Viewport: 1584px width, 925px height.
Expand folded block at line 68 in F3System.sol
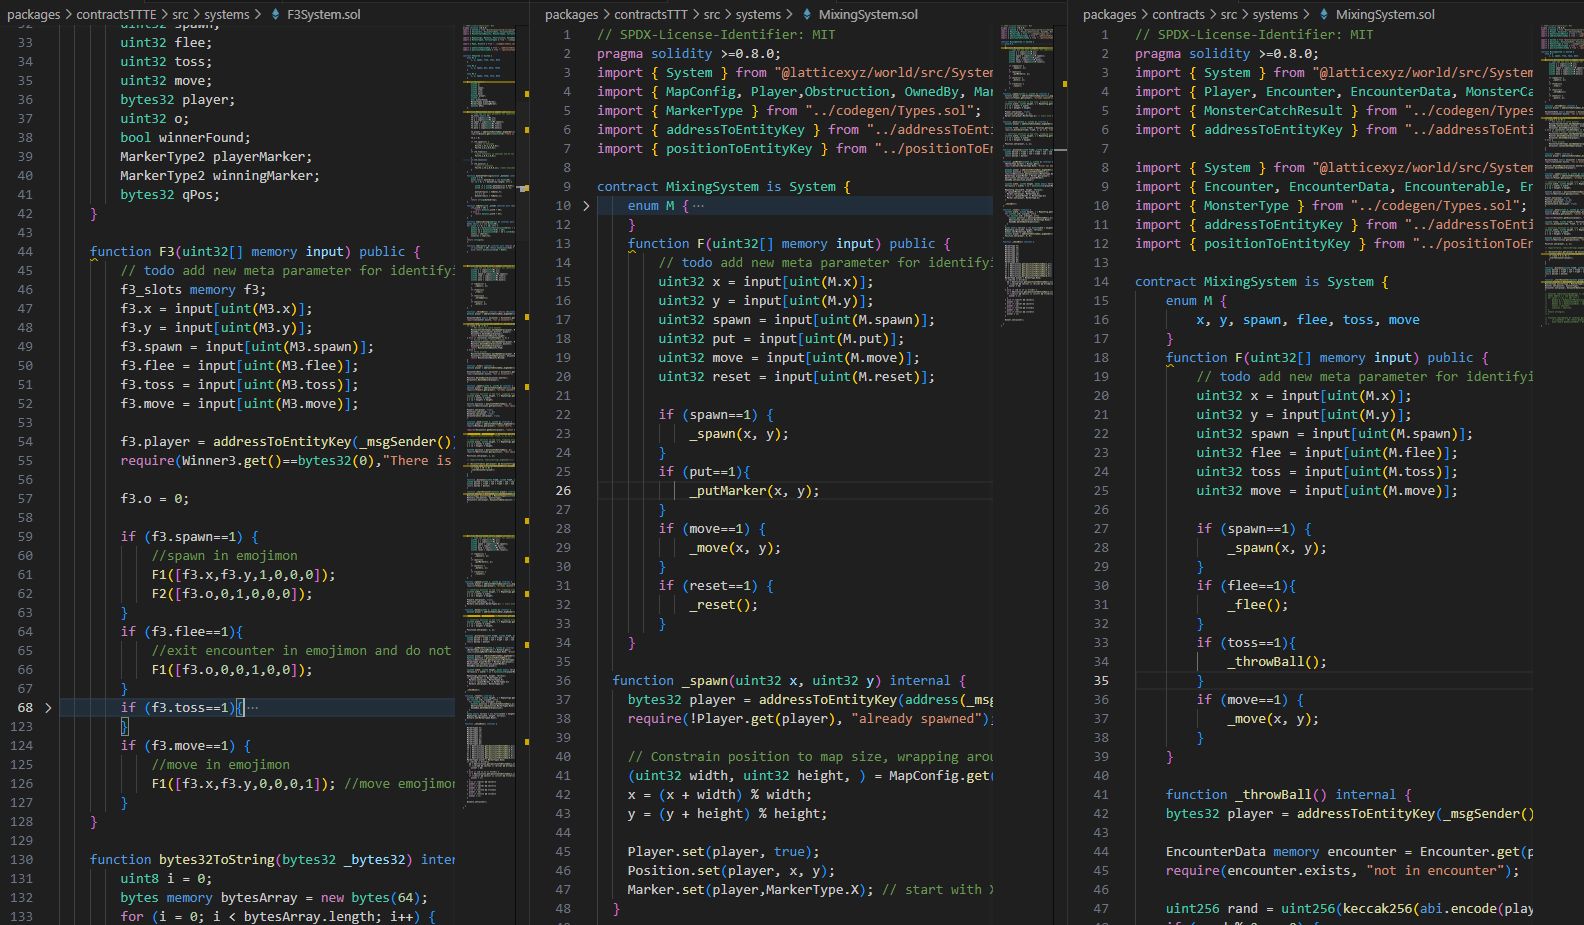point(48,707)
